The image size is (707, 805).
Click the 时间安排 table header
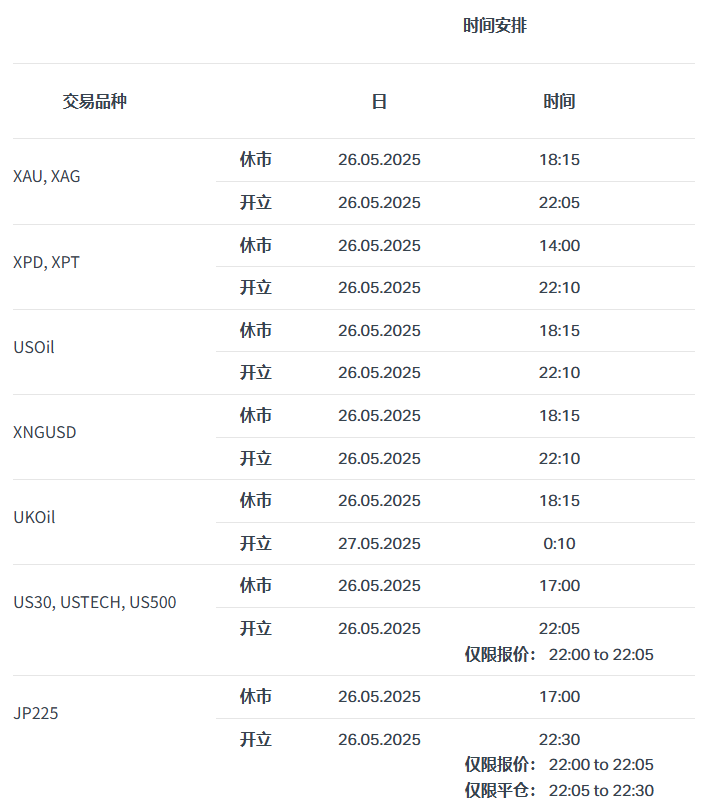[494, 26]
